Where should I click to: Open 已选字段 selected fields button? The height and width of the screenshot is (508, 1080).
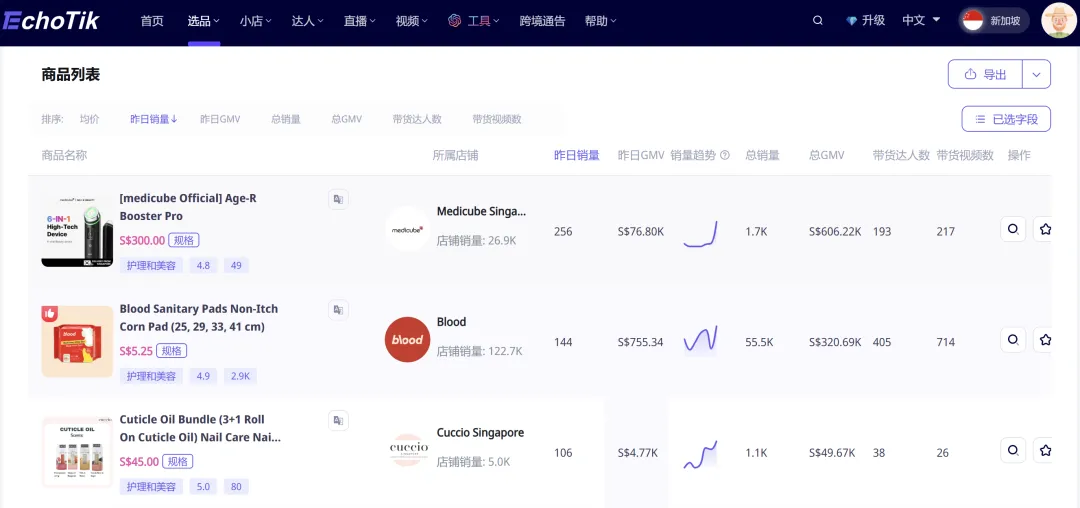click(x=1006, y=119)
